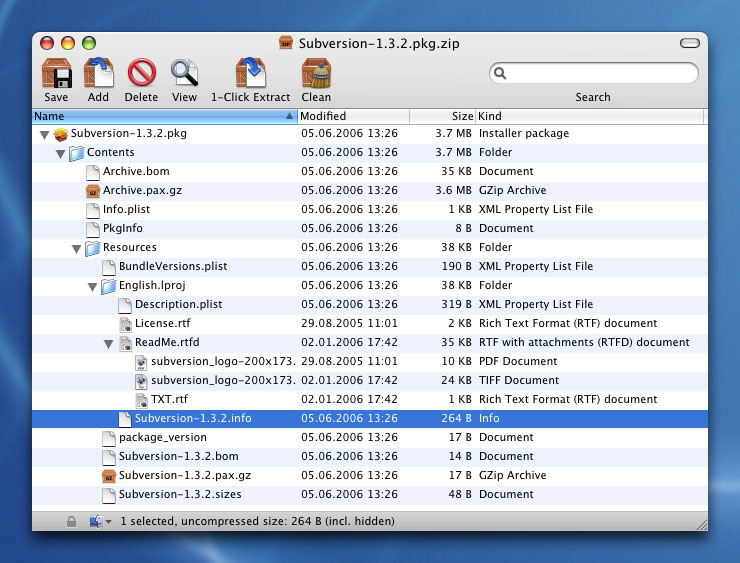Click the License.rtf file icon
This screenshot has height=563, width=740.
(125, 324)
